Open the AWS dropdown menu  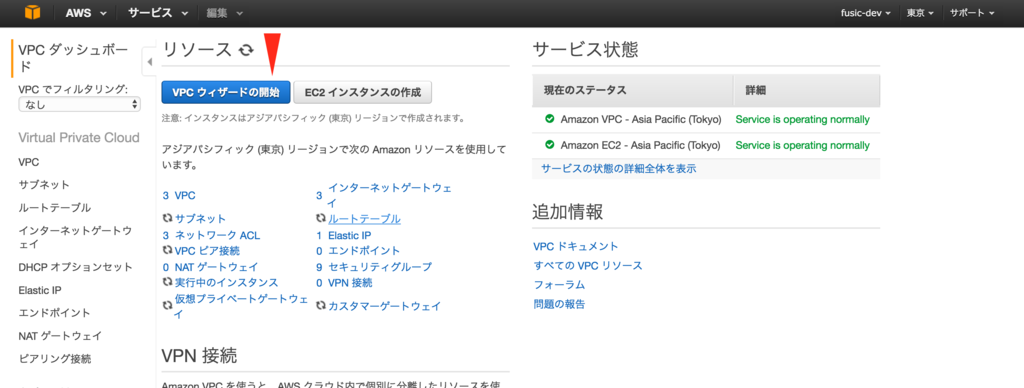87,13
